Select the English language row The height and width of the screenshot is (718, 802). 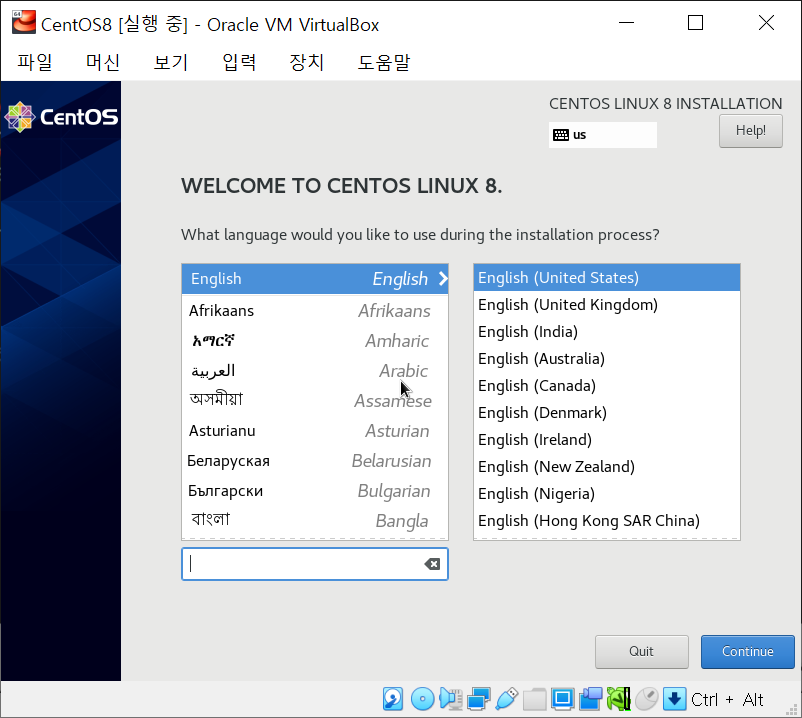tap(315, 279)
